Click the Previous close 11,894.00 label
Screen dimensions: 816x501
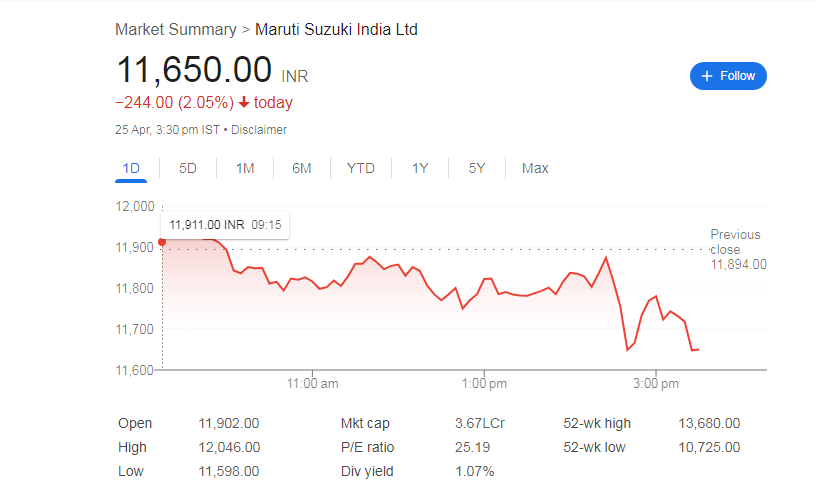(738, 249)
